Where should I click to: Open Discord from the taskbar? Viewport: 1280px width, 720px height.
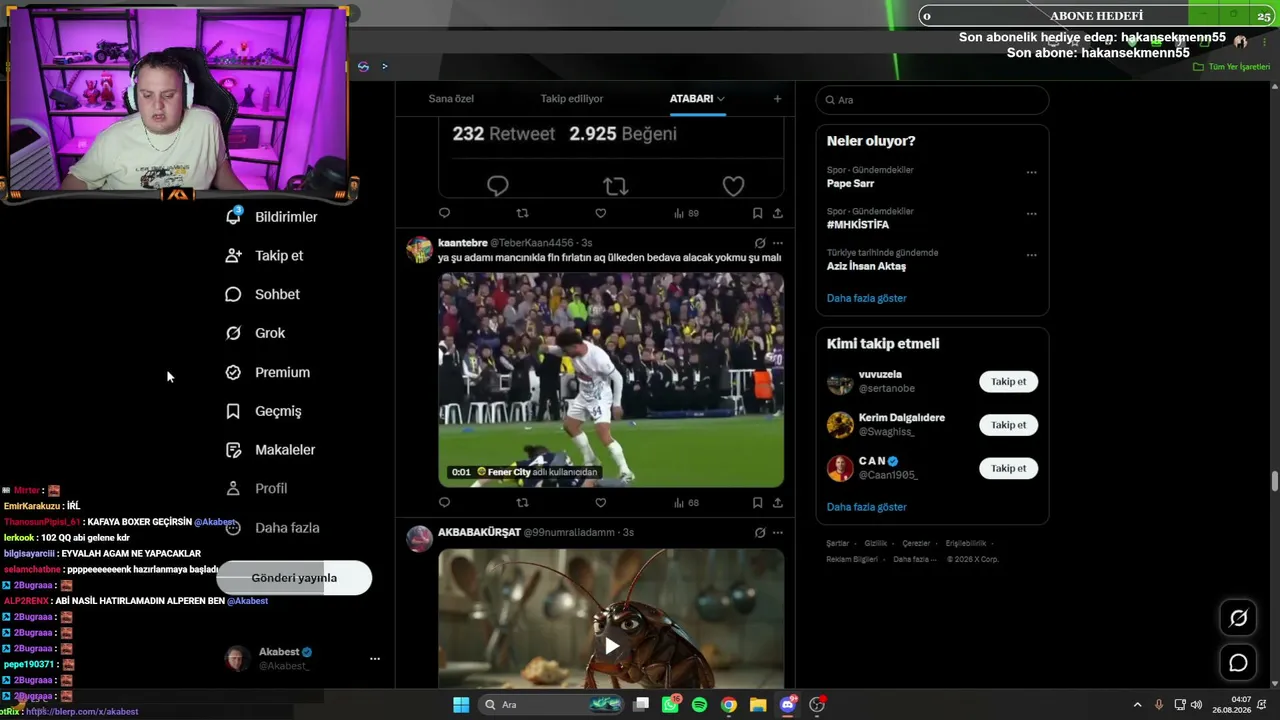click(x=788, y=705)
